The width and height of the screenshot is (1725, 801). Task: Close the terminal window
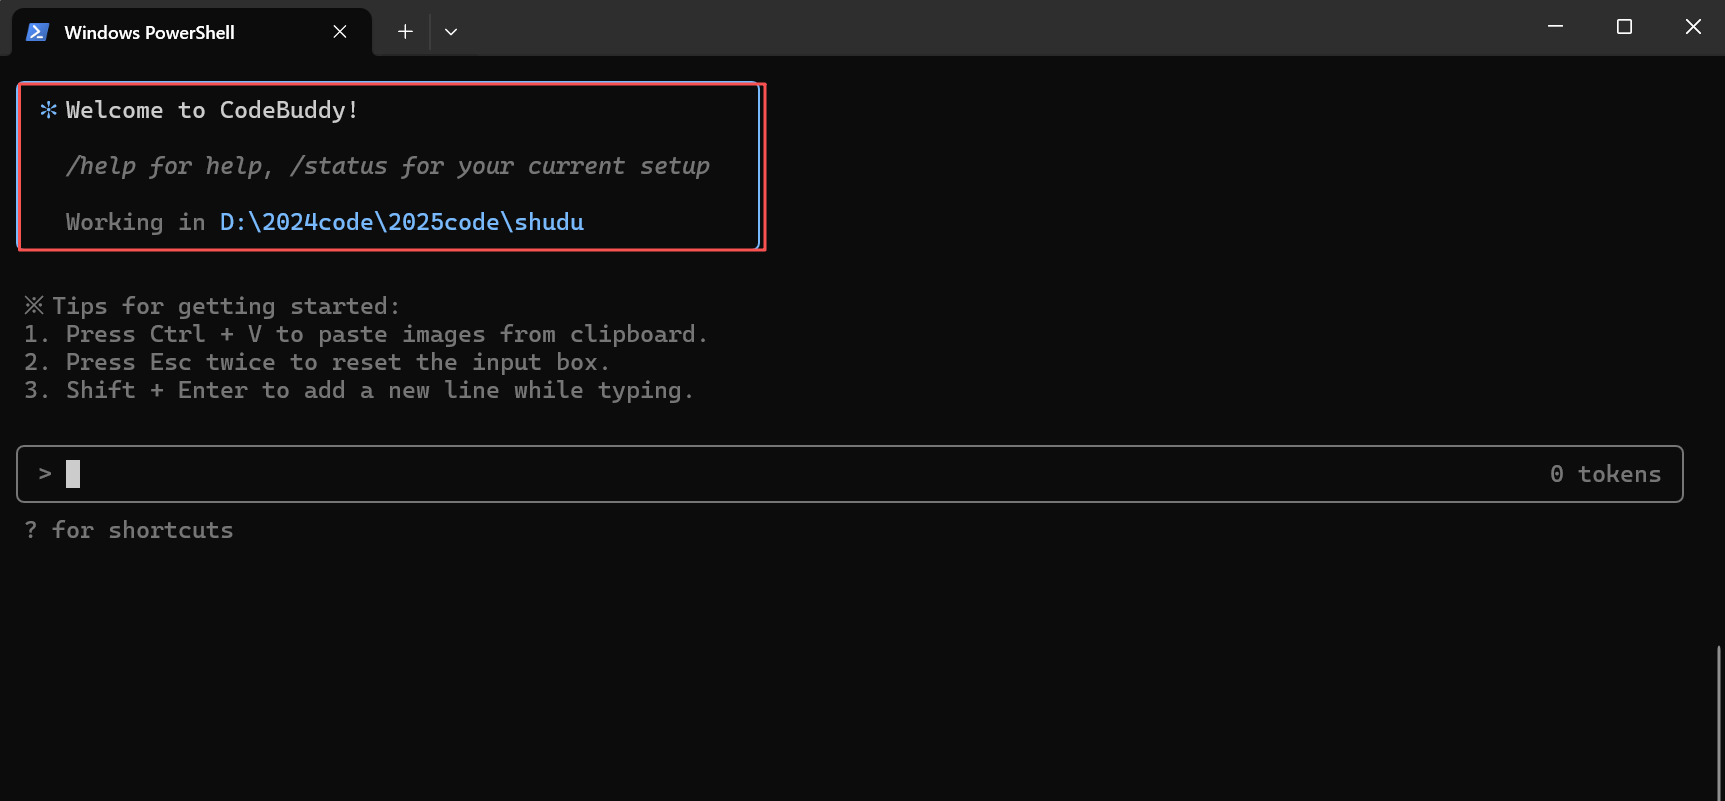pyautogui.click(x=1693, y=27)
